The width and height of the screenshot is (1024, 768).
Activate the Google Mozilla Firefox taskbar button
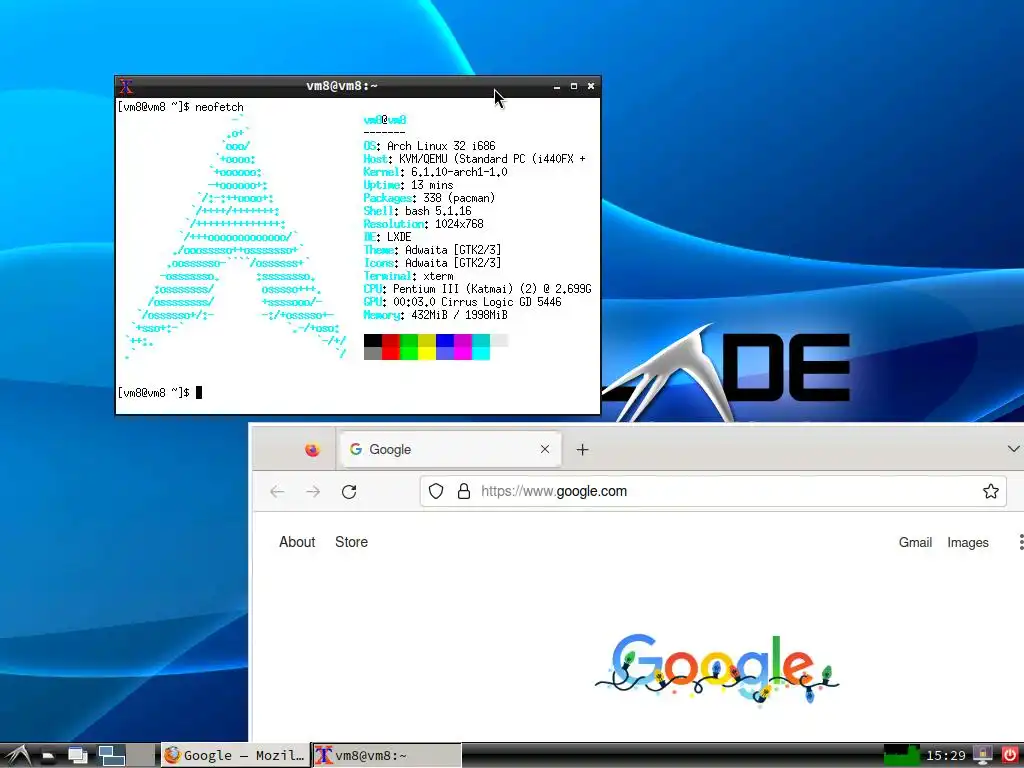(x=235, y=756)
